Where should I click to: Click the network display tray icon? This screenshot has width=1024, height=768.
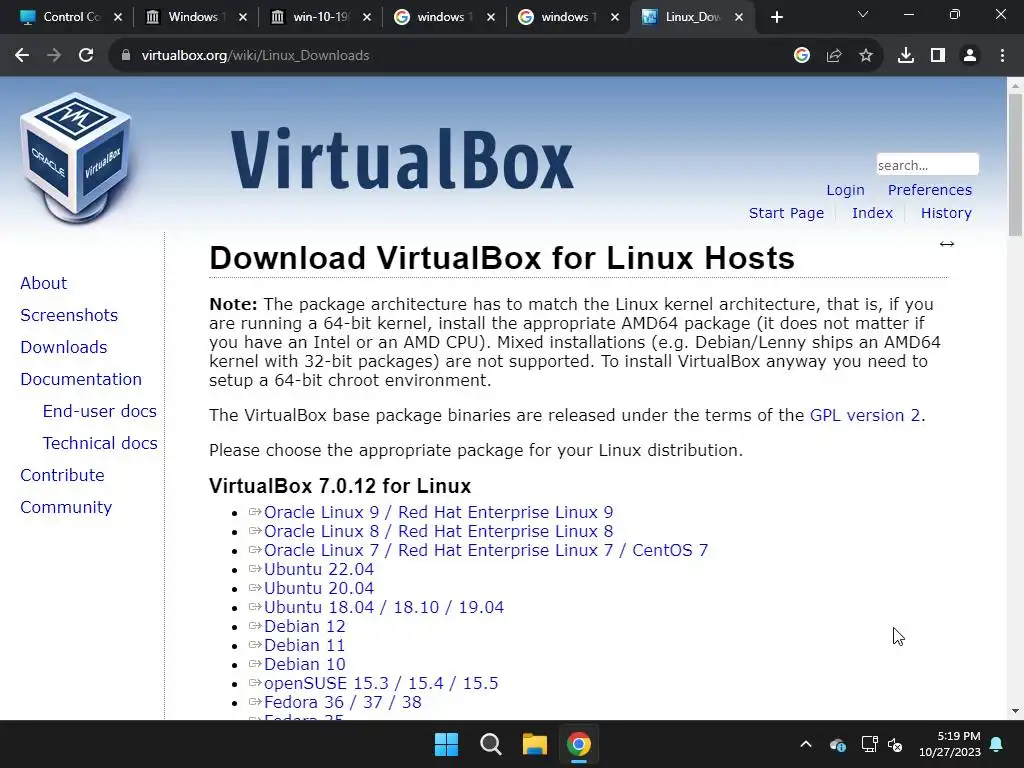869,744
